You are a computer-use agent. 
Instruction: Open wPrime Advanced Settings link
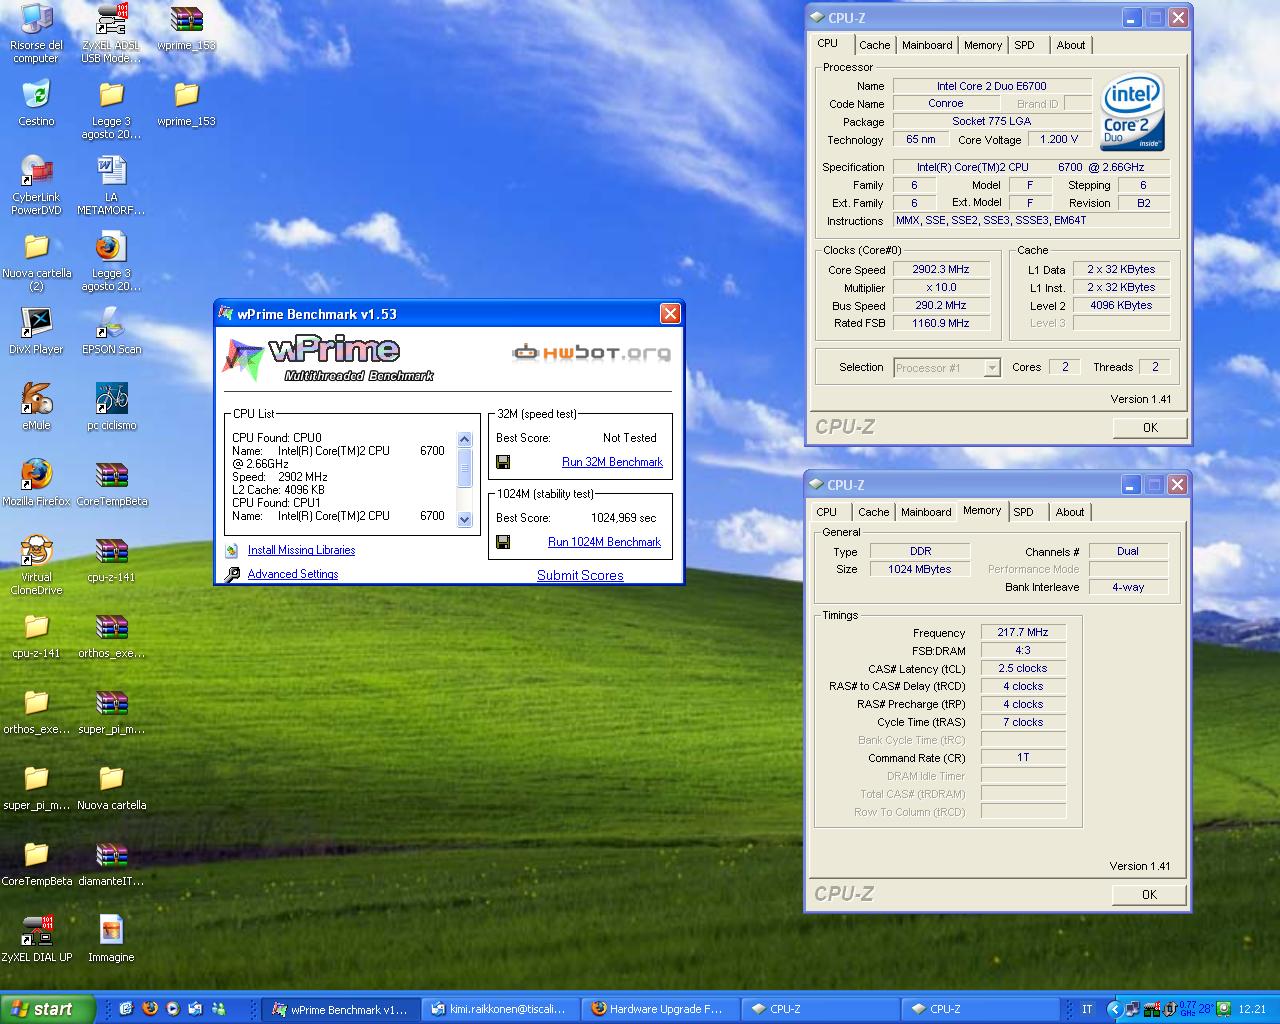pyautogui.click(x=293, y=574)
